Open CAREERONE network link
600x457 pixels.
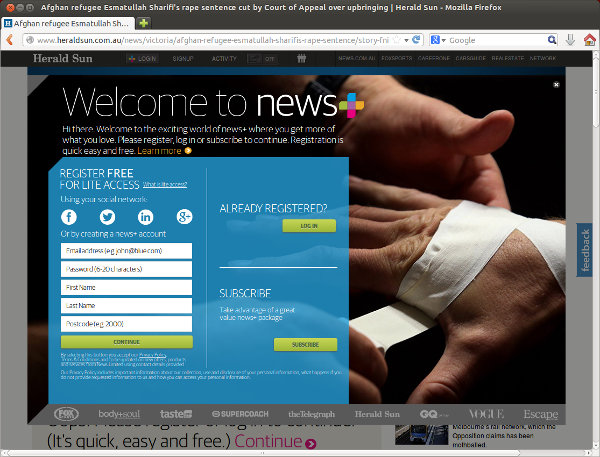434,58
